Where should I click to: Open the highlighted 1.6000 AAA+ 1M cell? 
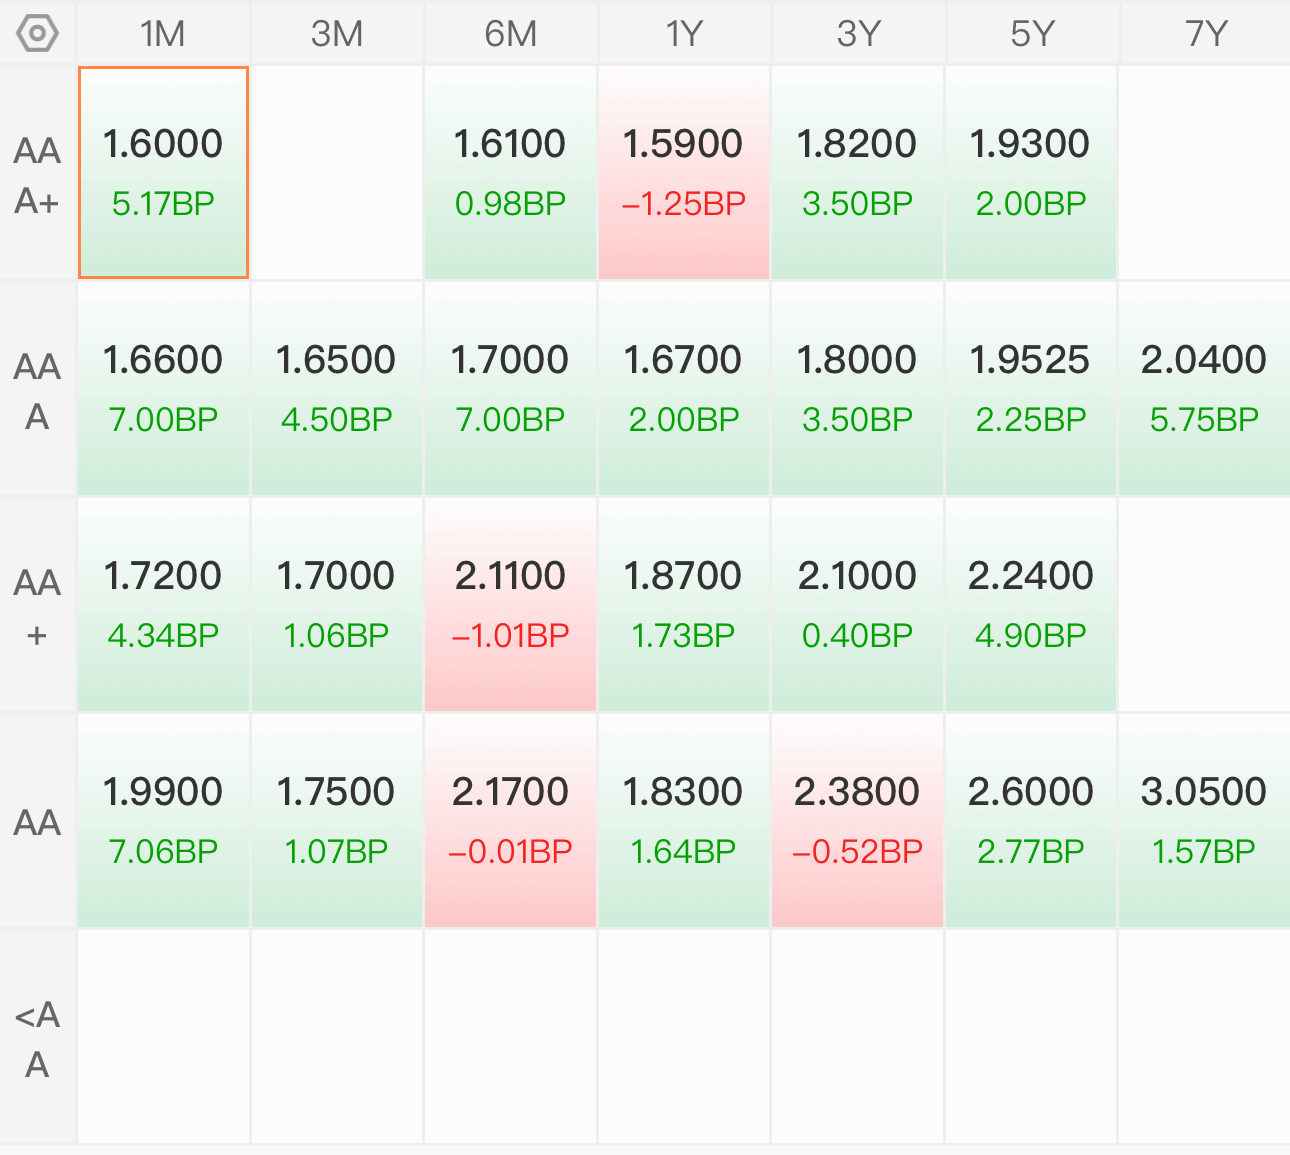click(163, 172)
